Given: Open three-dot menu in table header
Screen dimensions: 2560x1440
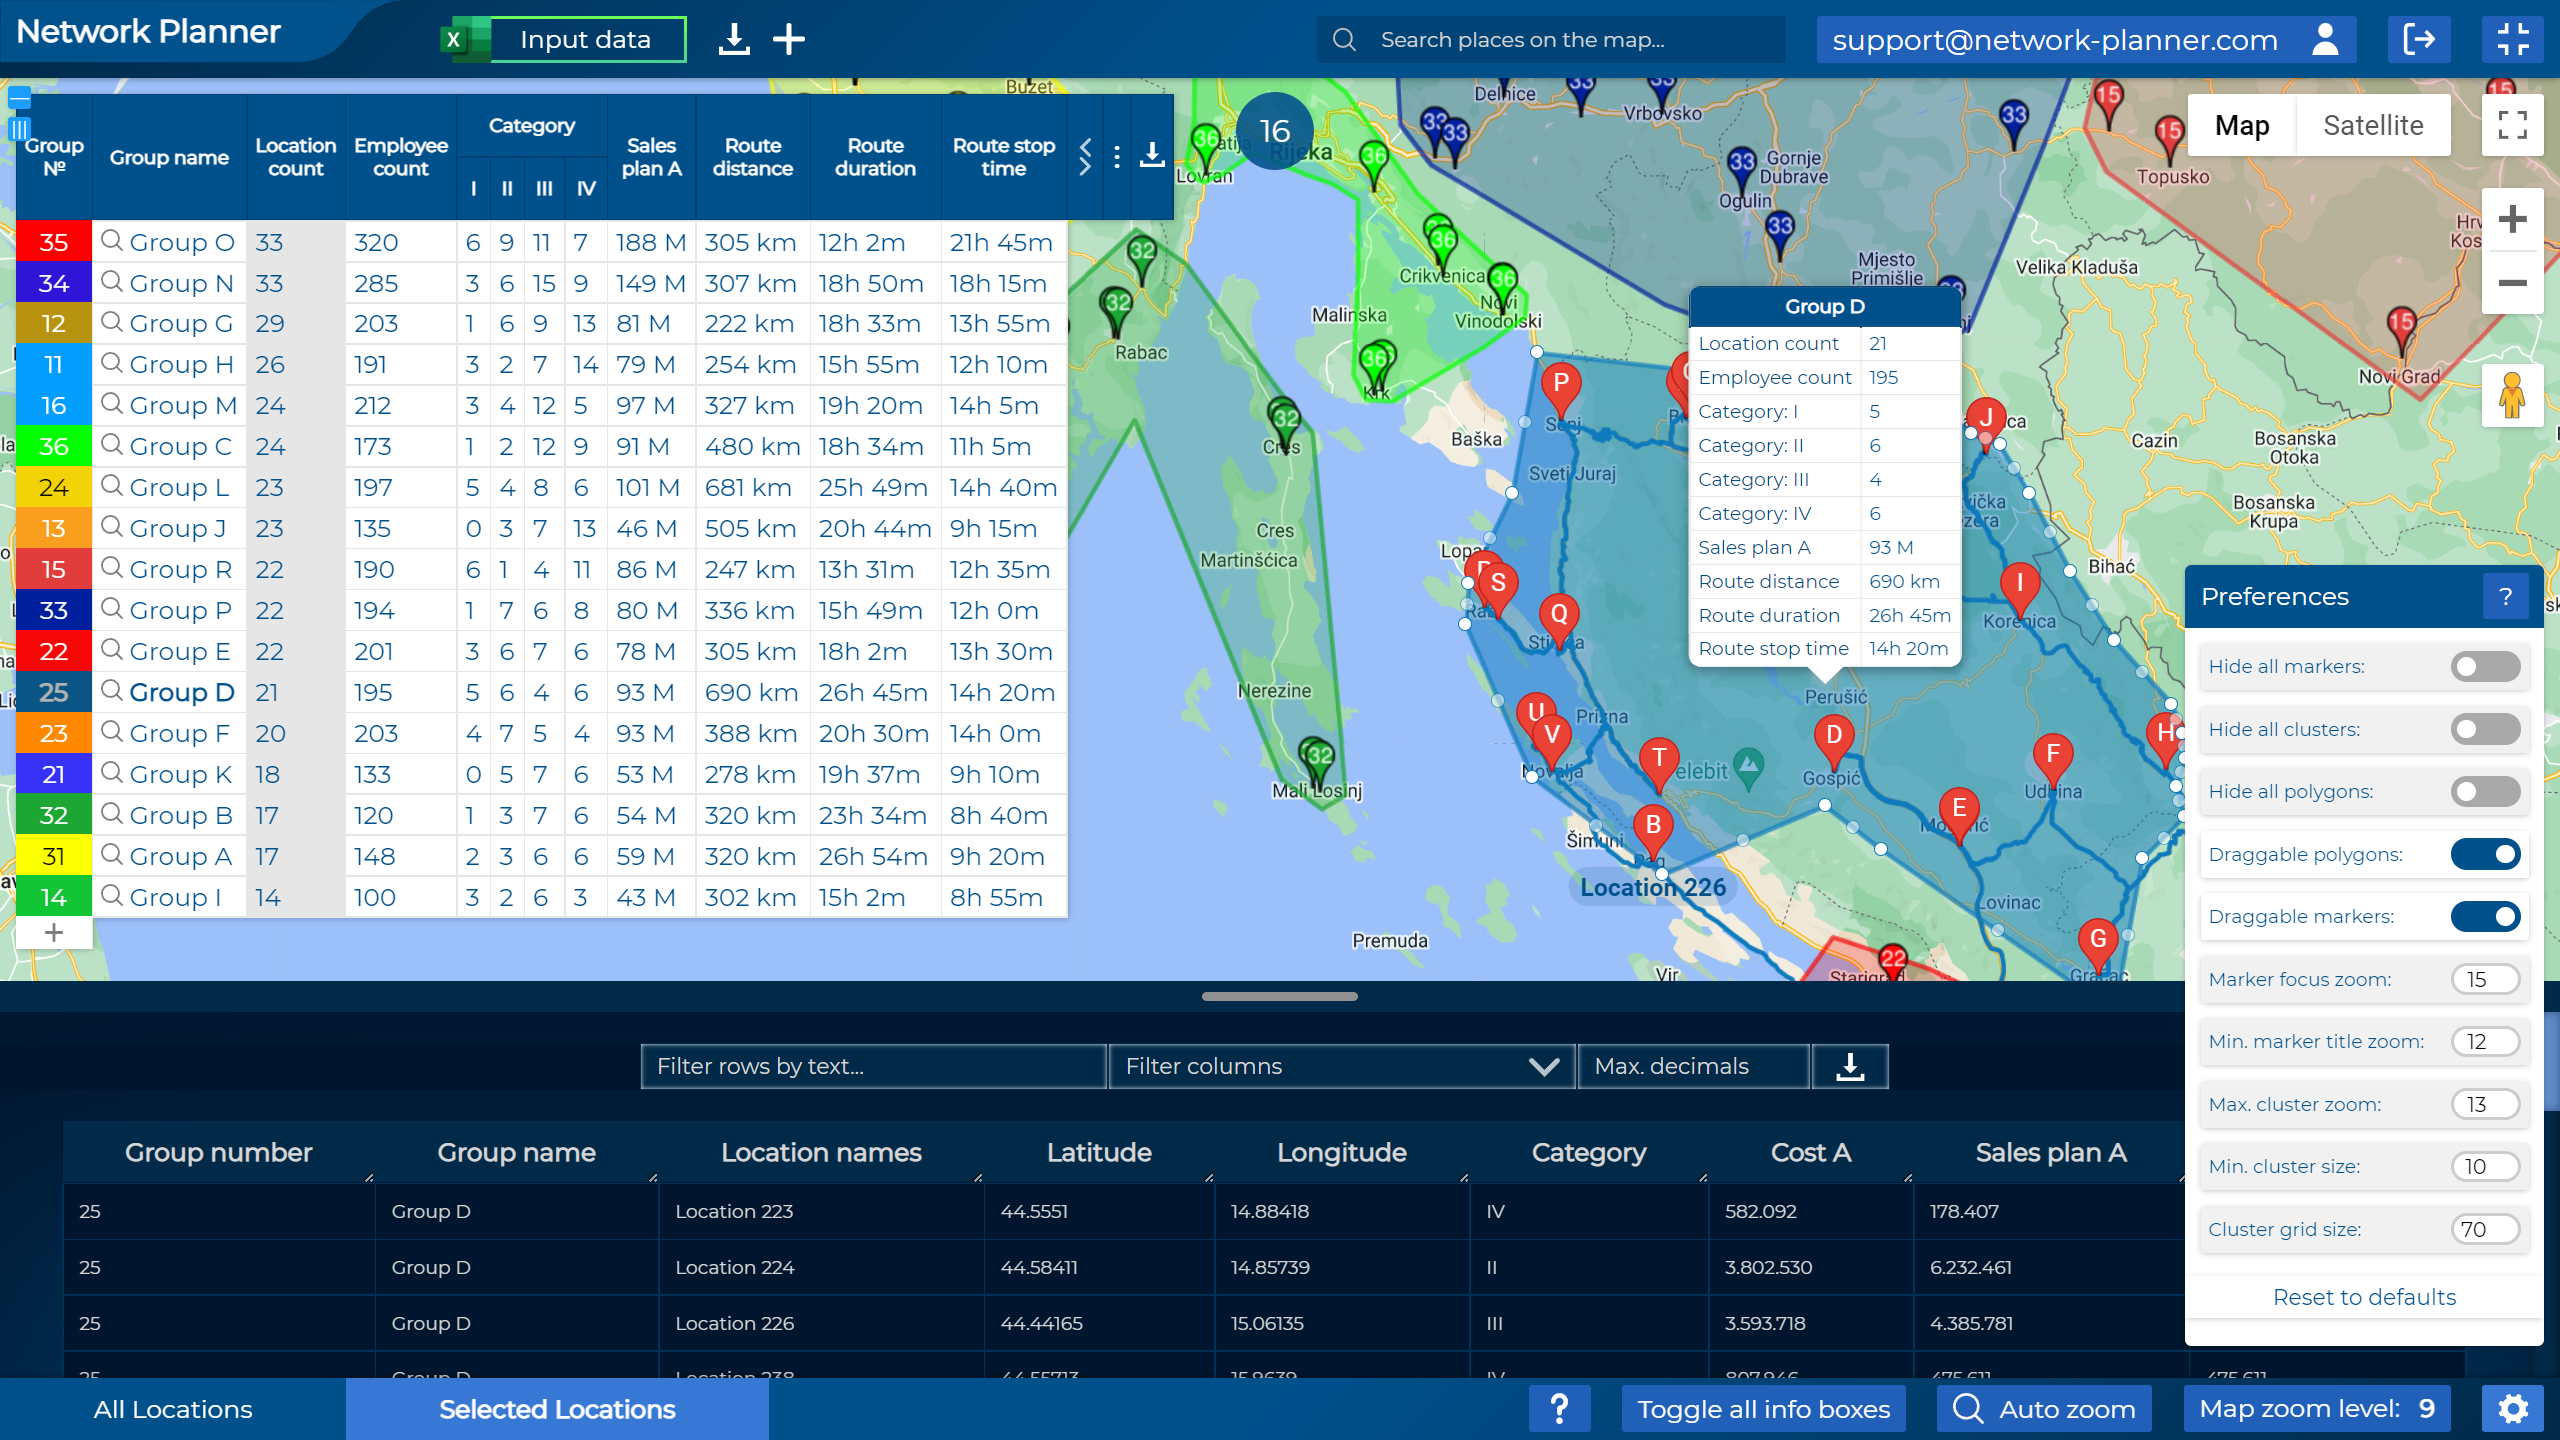Looking at the screenshot, I should pos(1117,157).
